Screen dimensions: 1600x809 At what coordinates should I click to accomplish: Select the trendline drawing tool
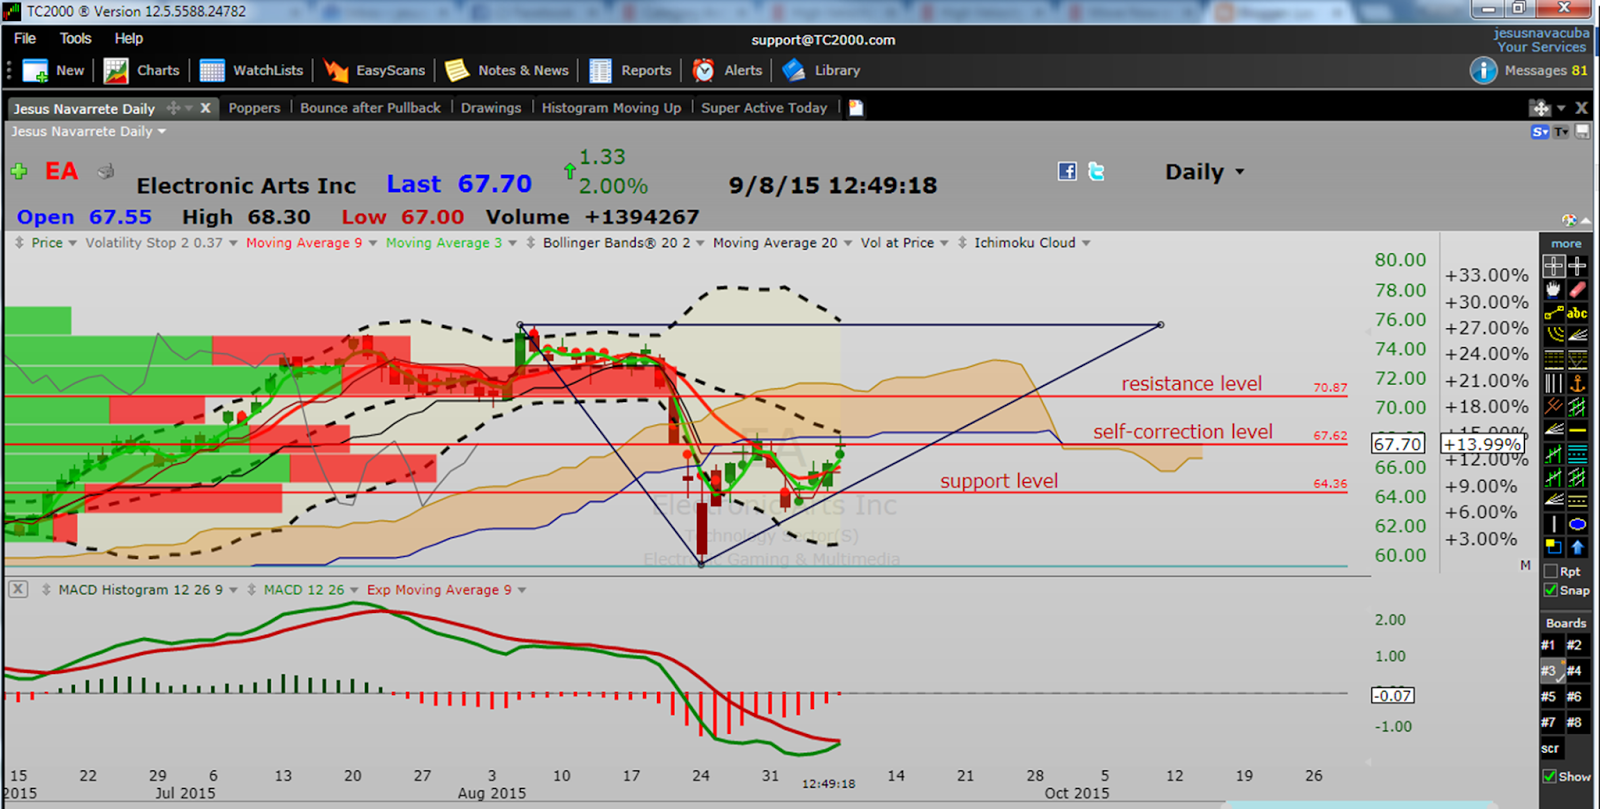click(x=1553, y=313)
